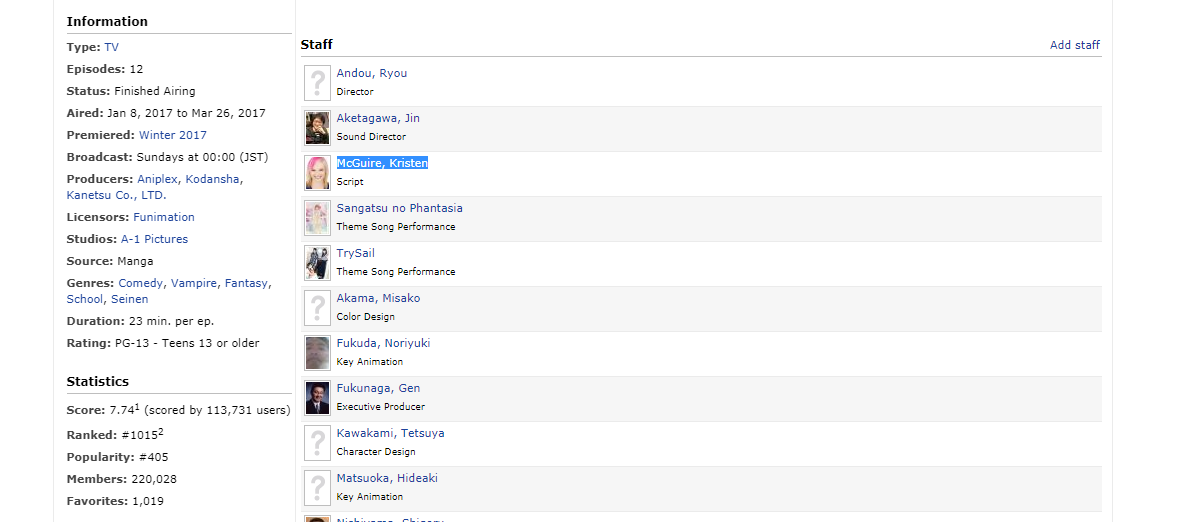
Task: Click the Episodes: 12 entry
Action: click(105, 69)
